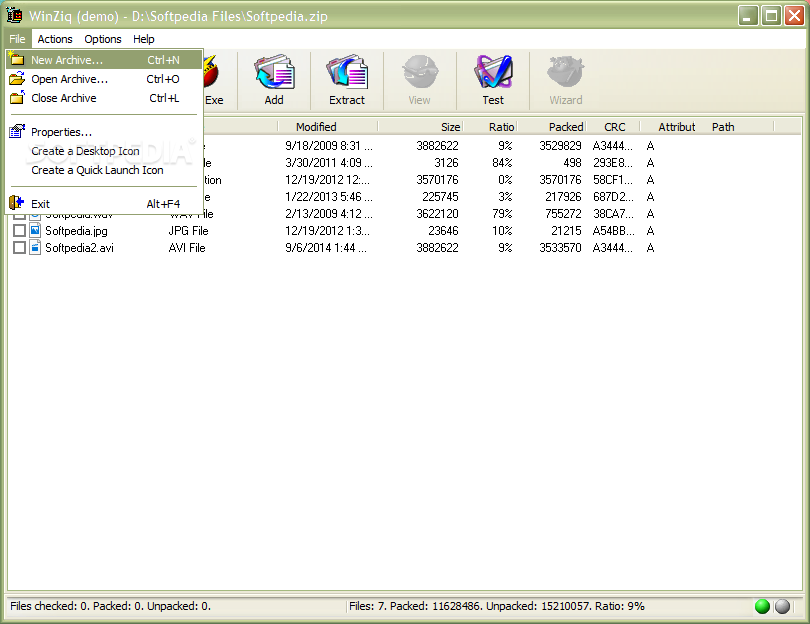Click the Properties icon in File menu

17,131
